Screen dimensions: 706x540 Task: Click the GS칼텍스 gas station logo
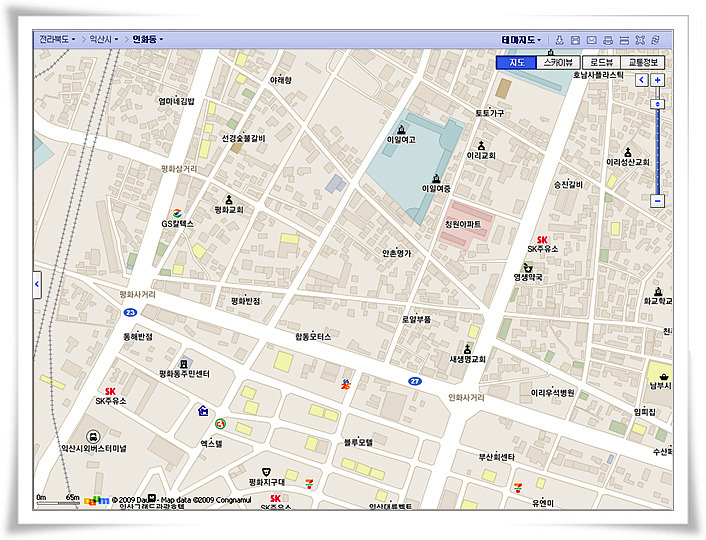point(177,213)
